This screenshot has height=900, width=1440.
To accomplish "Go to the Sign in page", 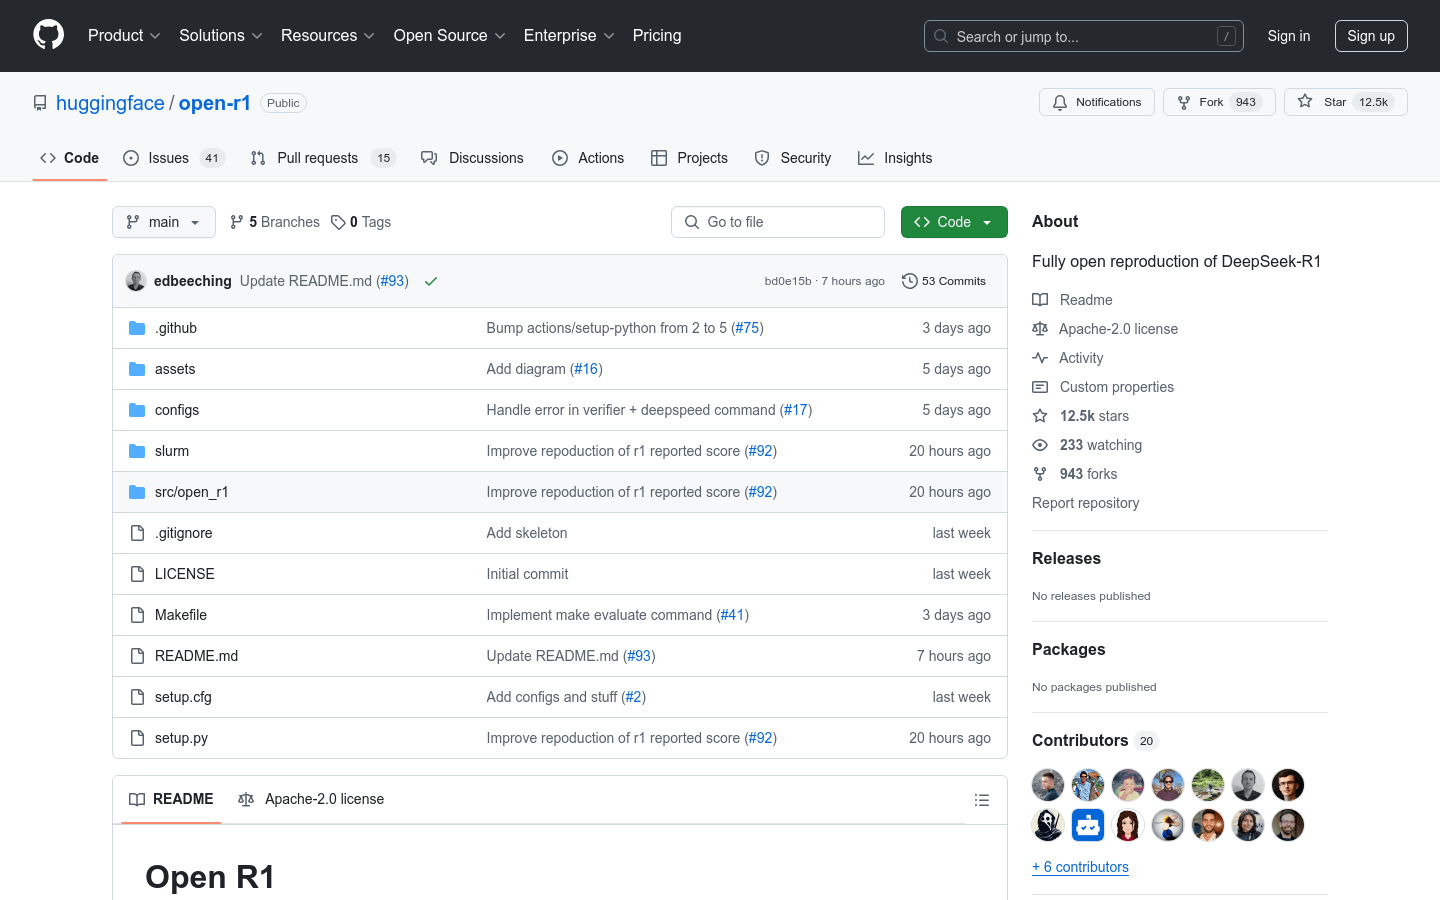I will 1288,36.
